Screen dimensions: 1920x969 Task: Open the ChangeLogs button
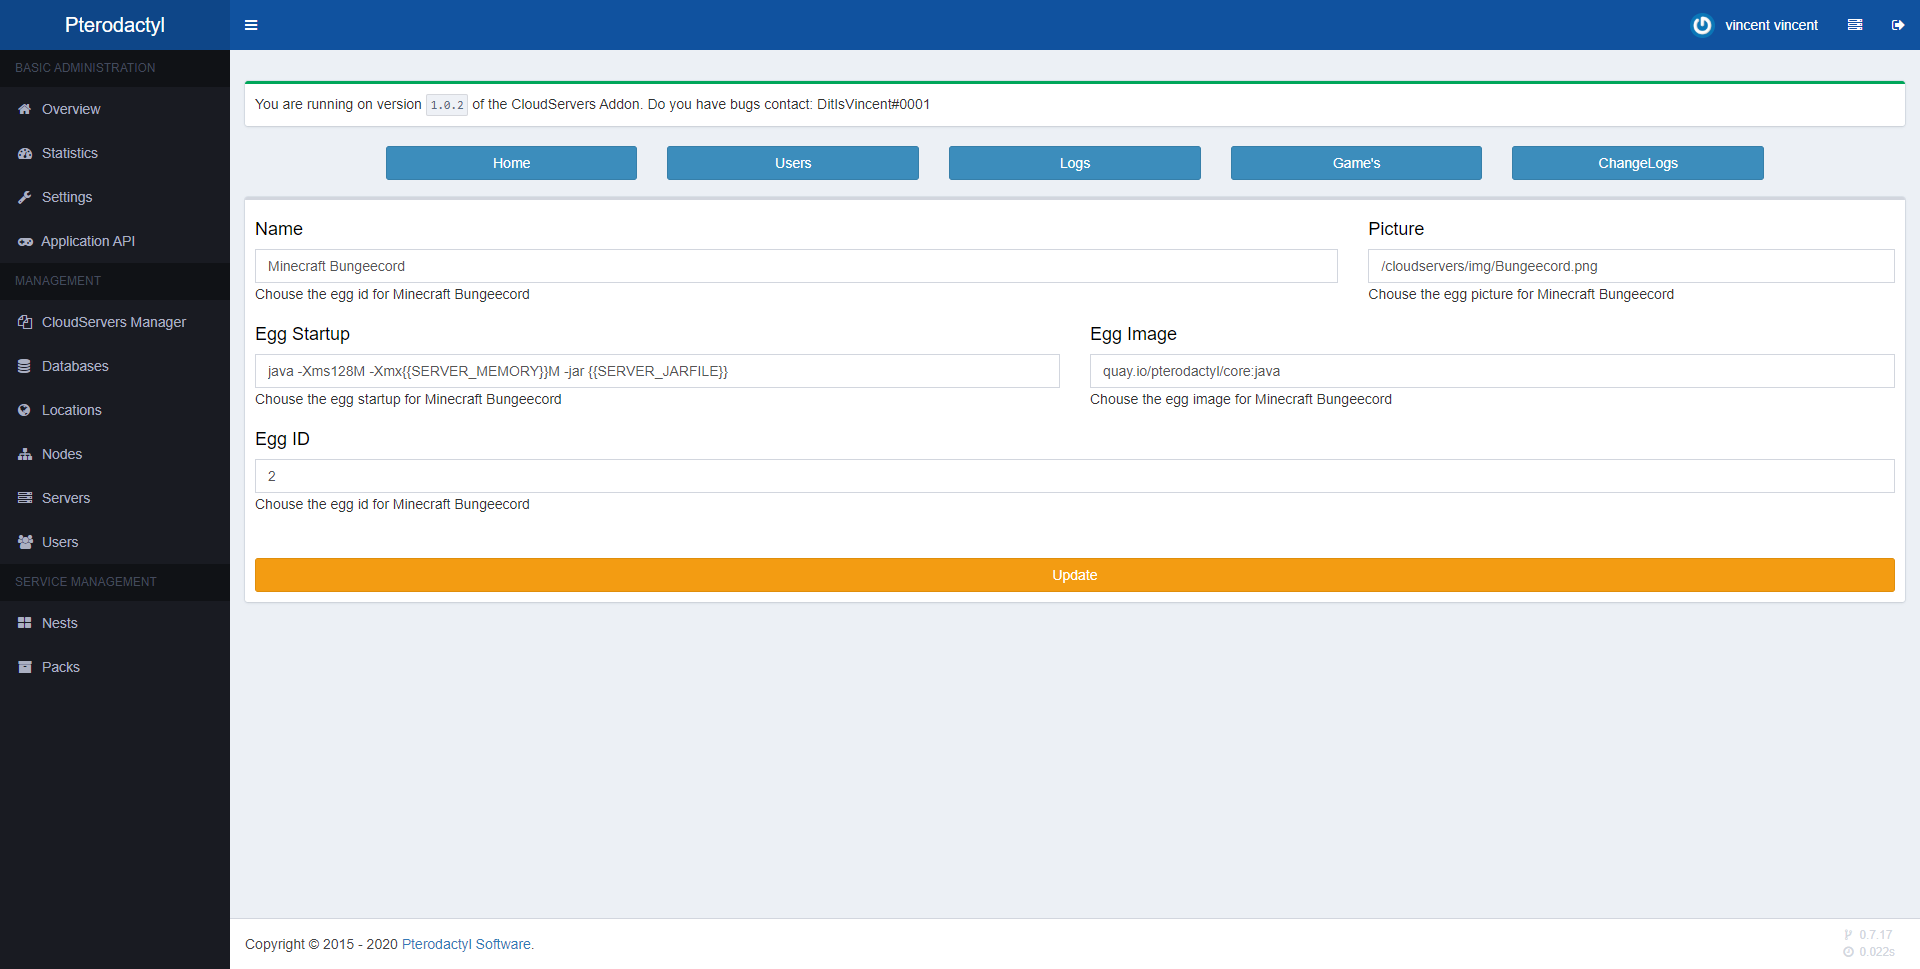pos(1637,163)
